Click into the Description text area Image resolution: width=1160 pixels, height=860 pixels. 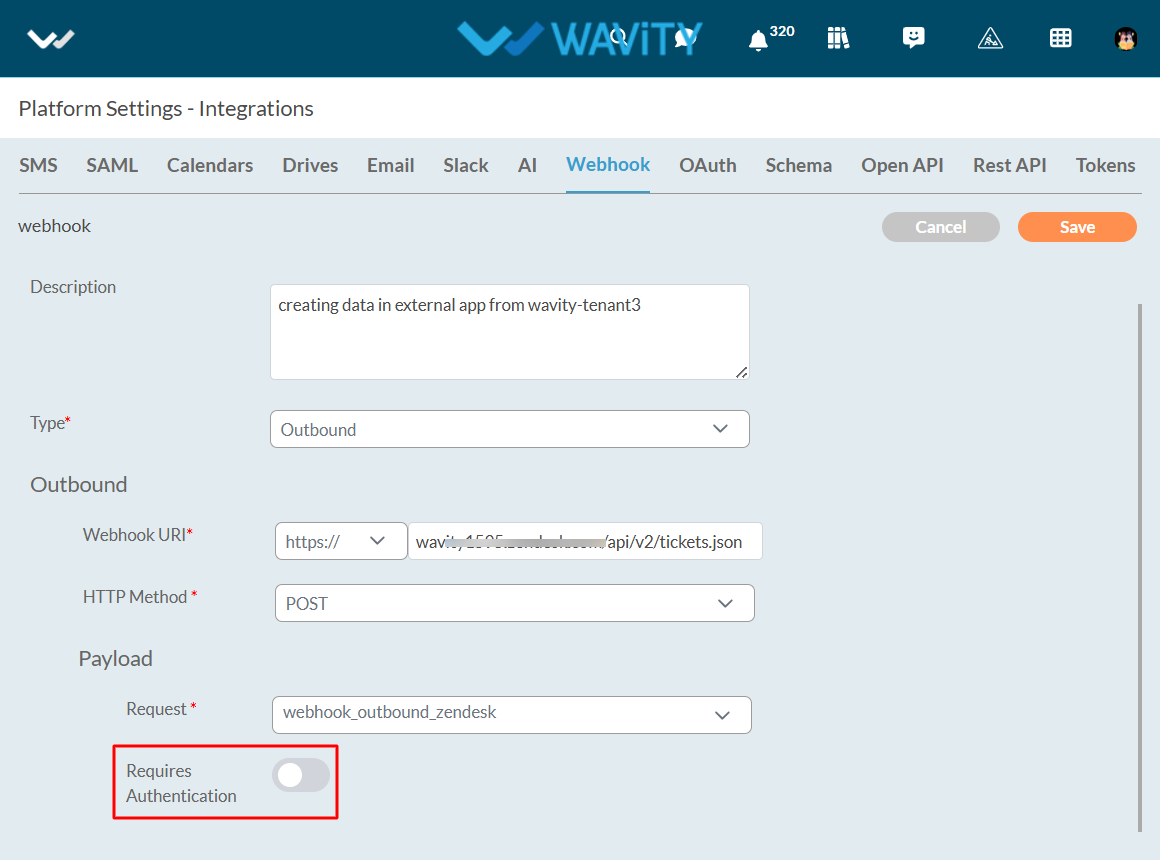[510, 332]
